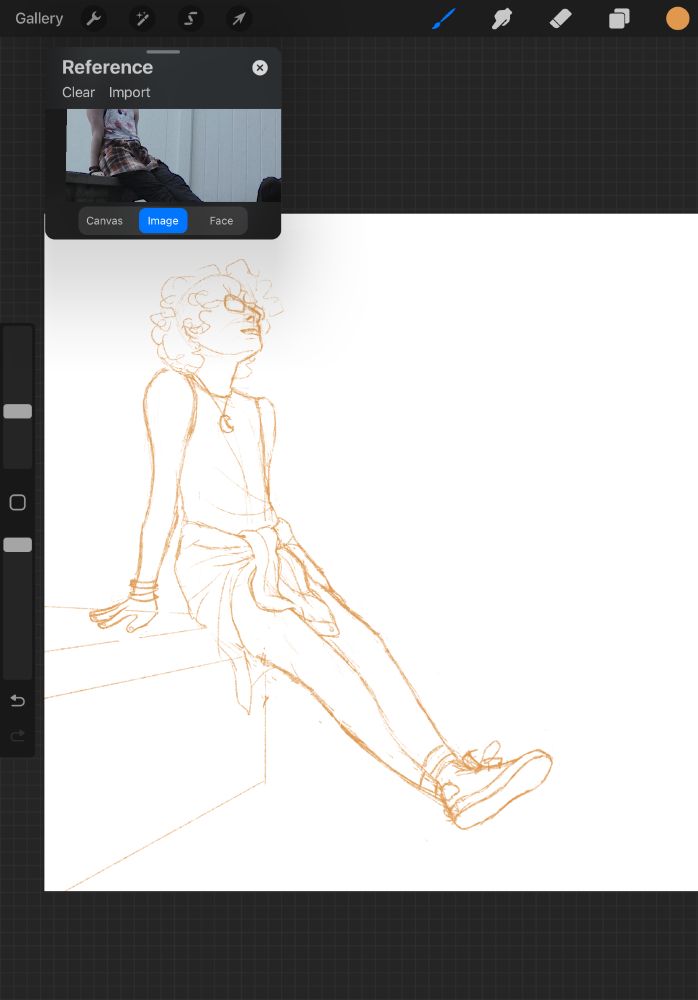This screenshot has width=698, height=1000.
Task: Click the Reference panel grab handle
Action: coord(163,52)
